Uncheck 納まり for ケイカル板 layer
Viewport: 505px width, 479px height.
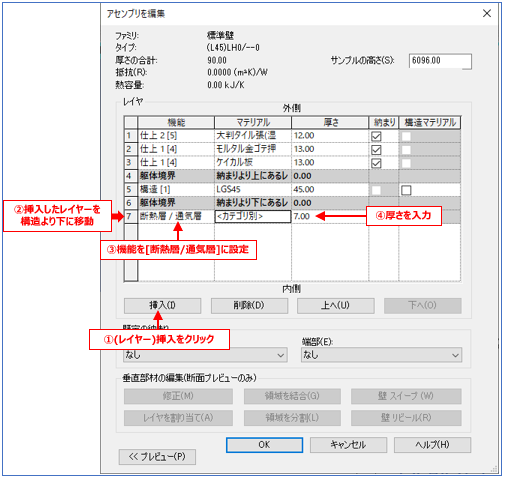(x=376, y=163)
